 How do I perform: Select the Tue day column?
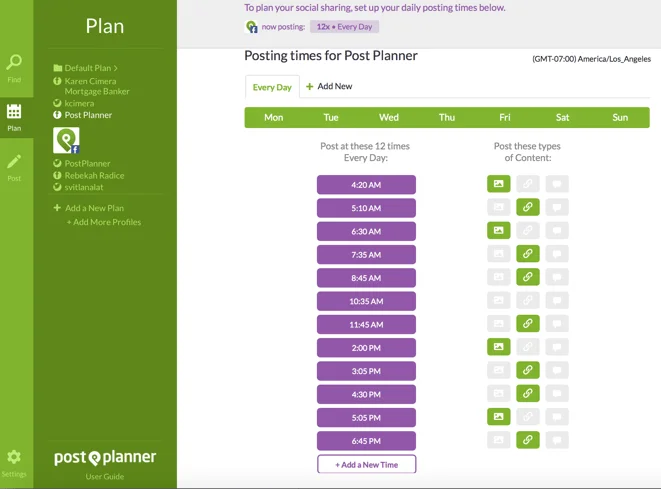point(331,118)
